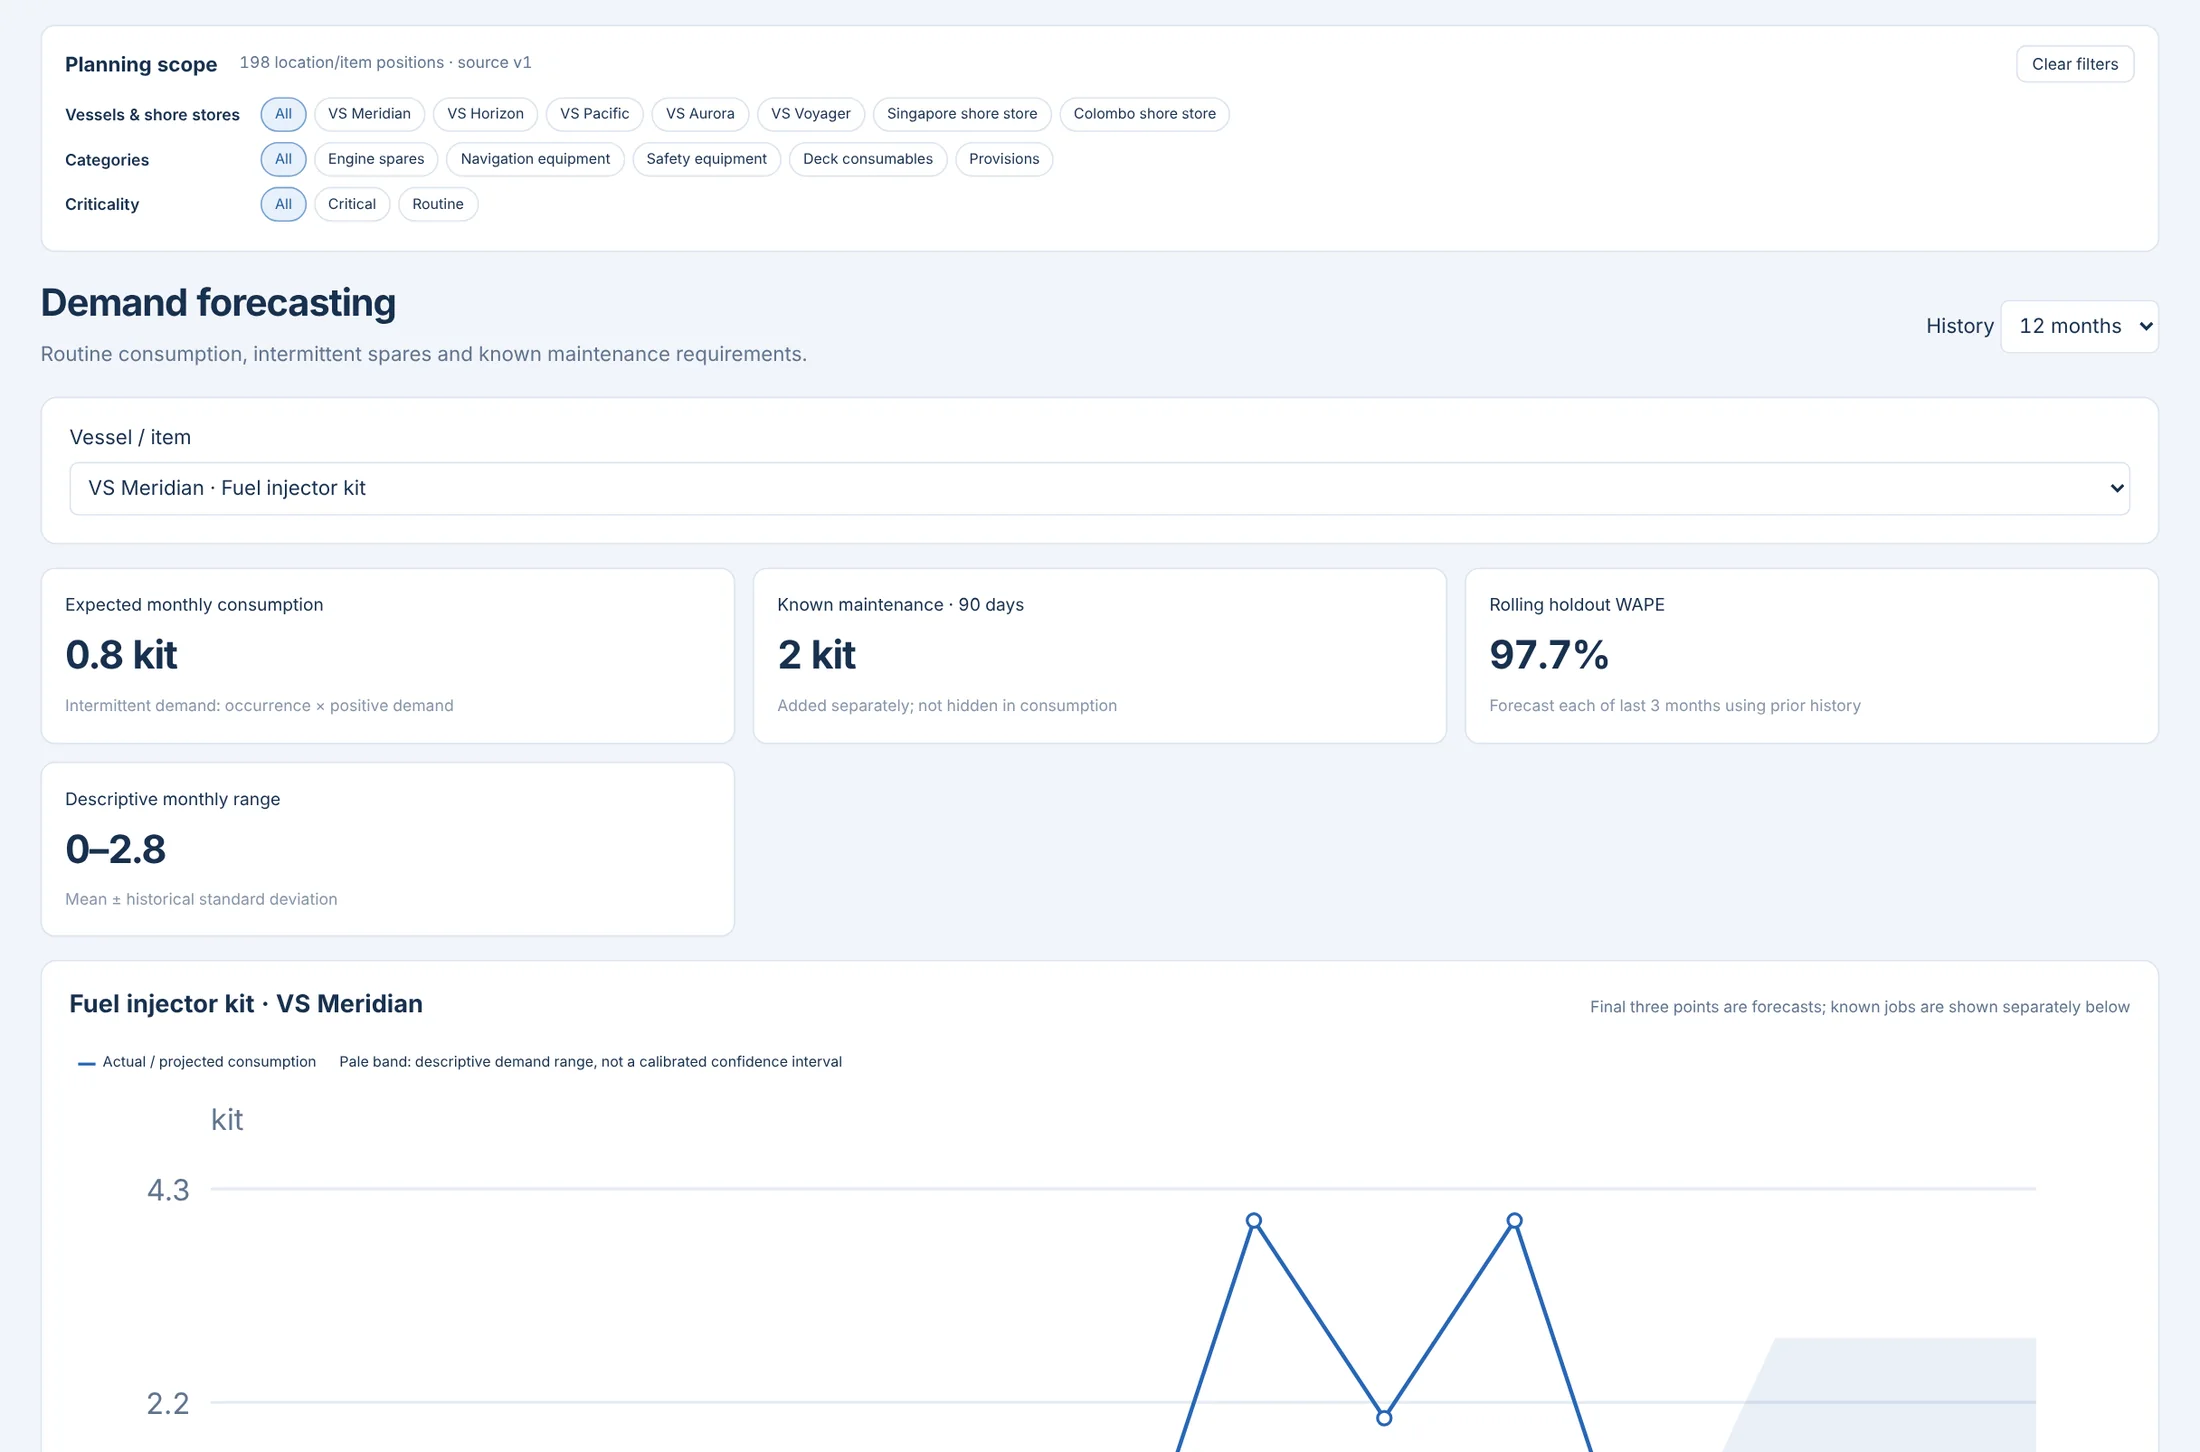Click the Clear filters button
The image size is (2200, 1452).
pos(2074,64)
